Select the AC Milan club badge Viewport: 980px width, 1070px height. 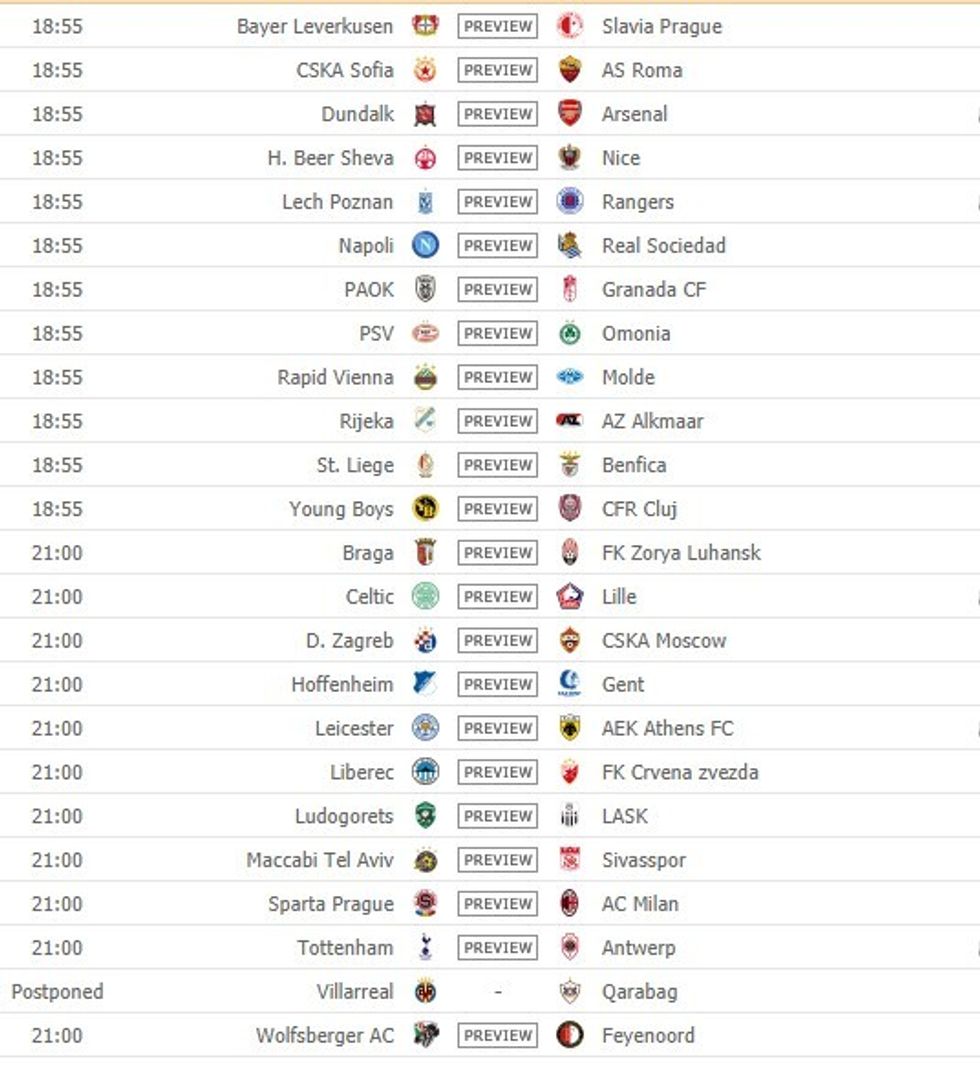(570, 903)
